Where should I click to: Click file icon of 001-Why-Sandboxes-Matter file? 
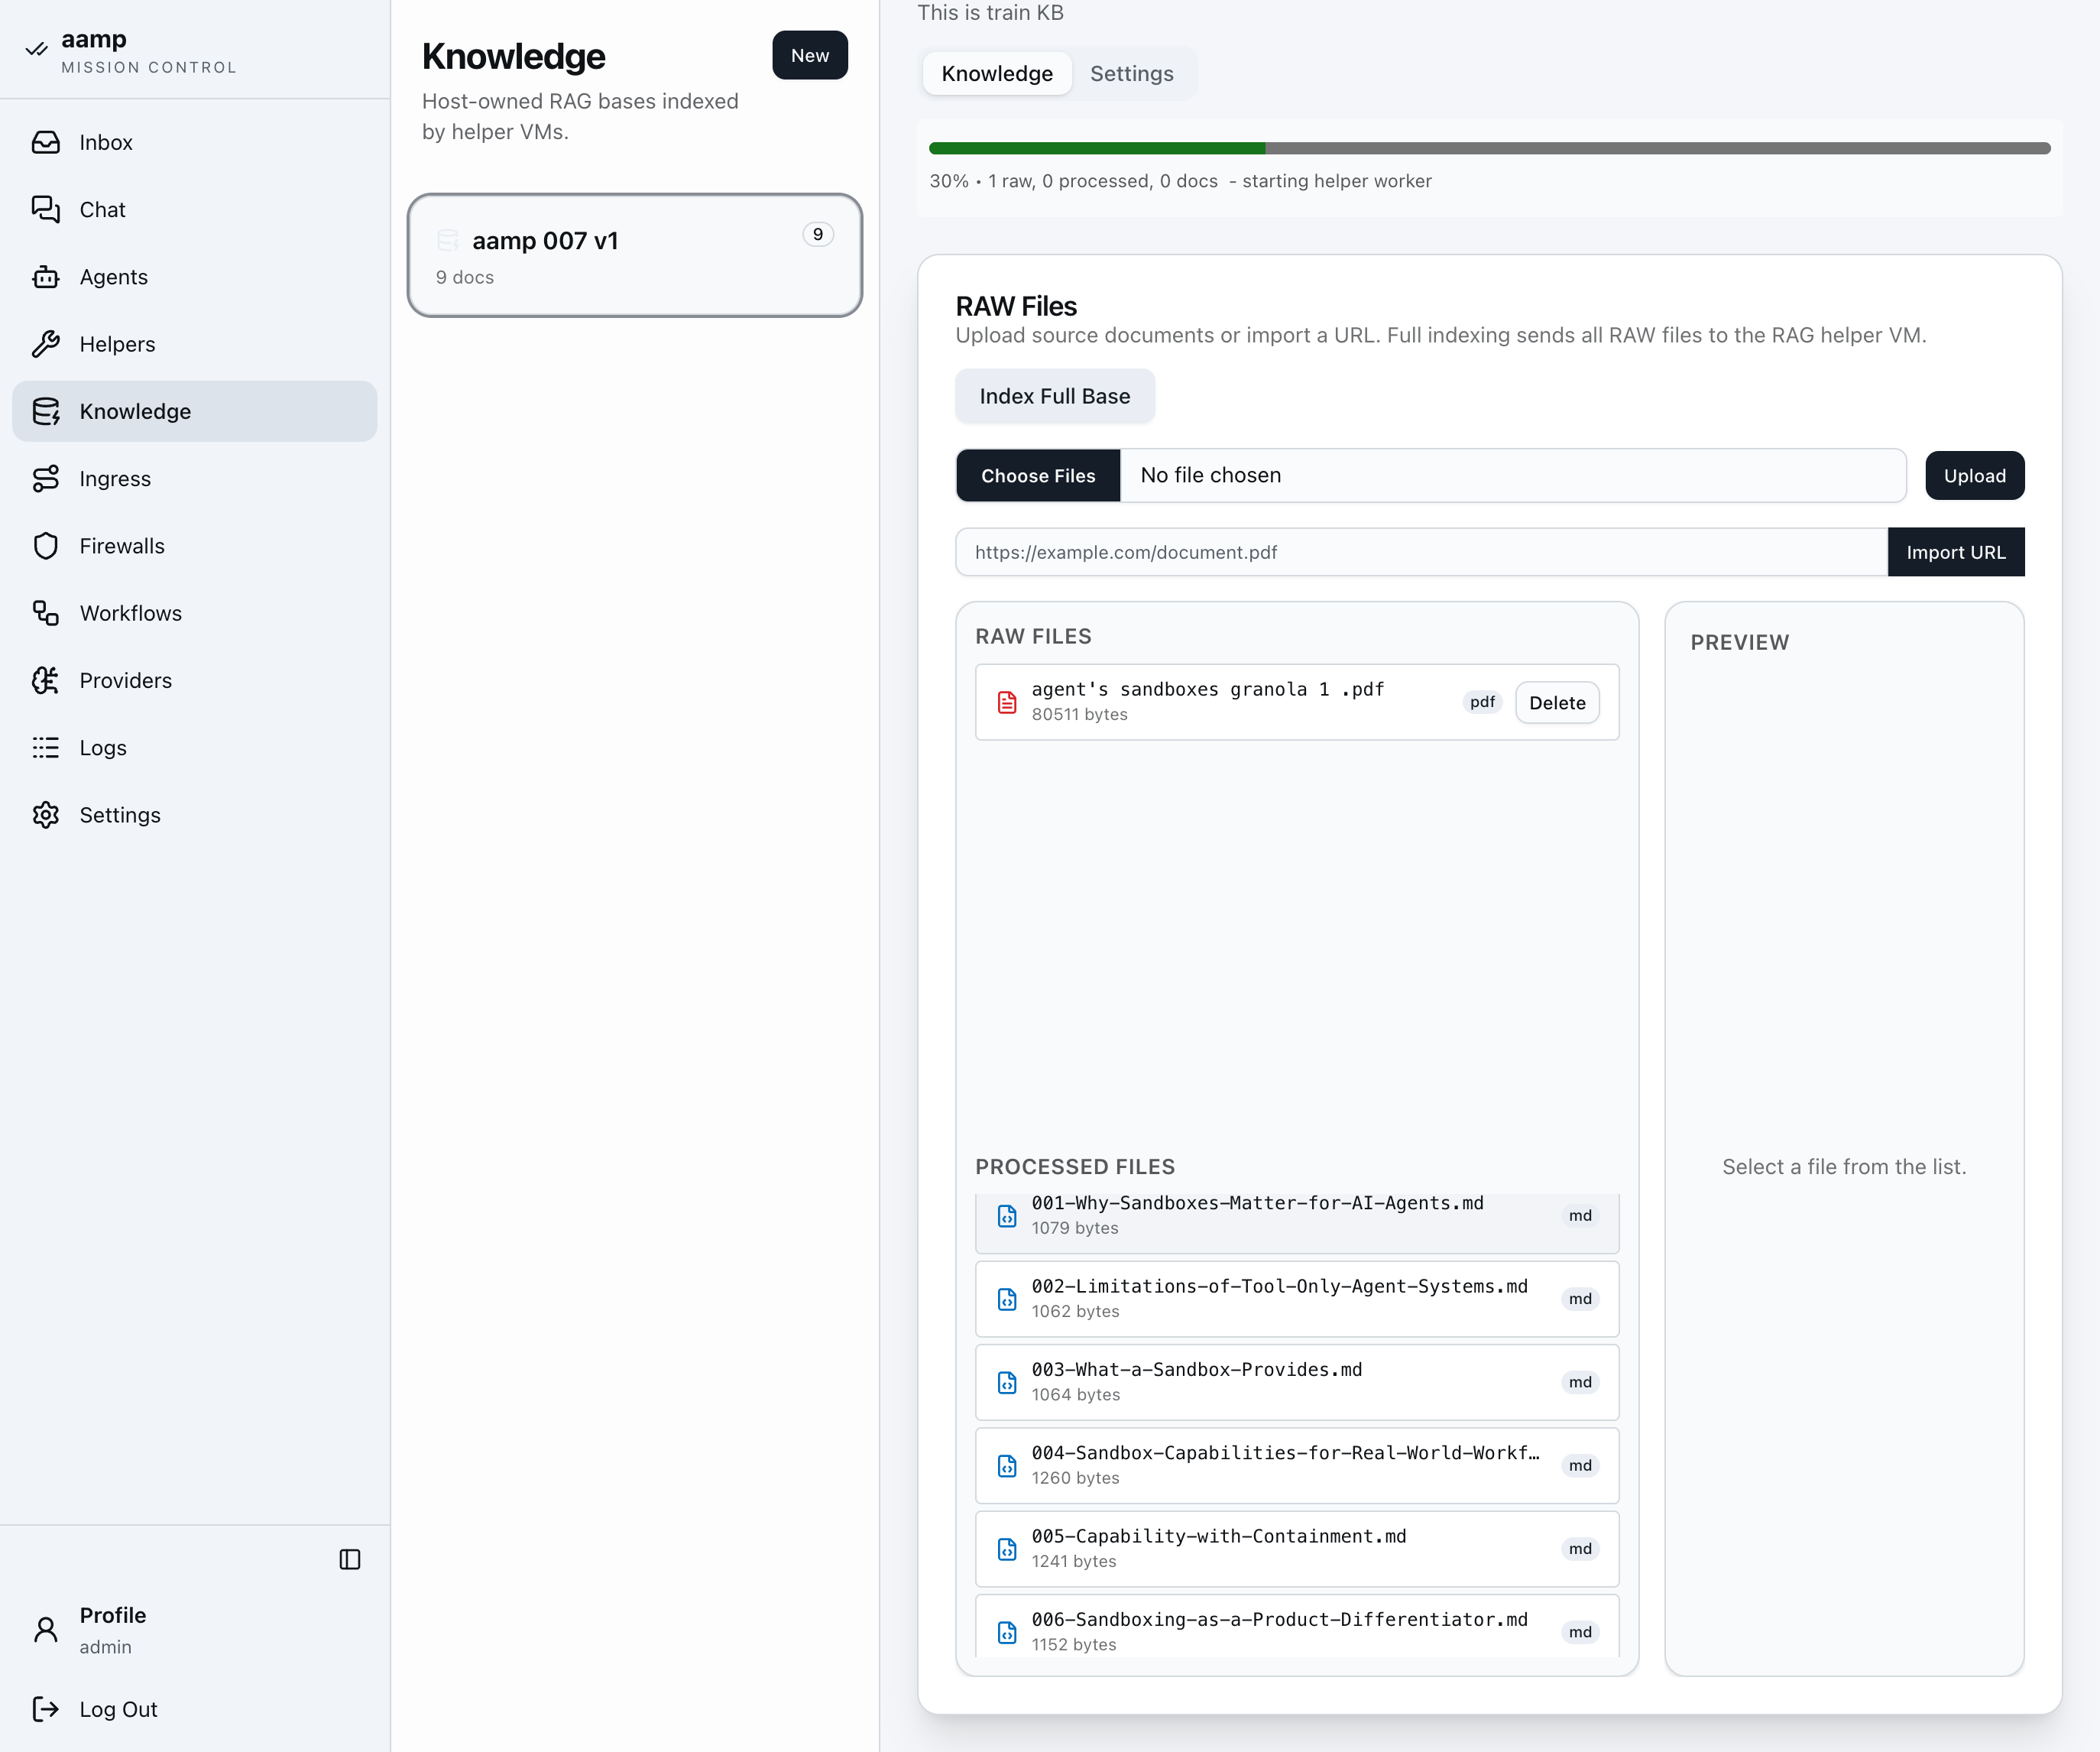click(1007, 1215)
